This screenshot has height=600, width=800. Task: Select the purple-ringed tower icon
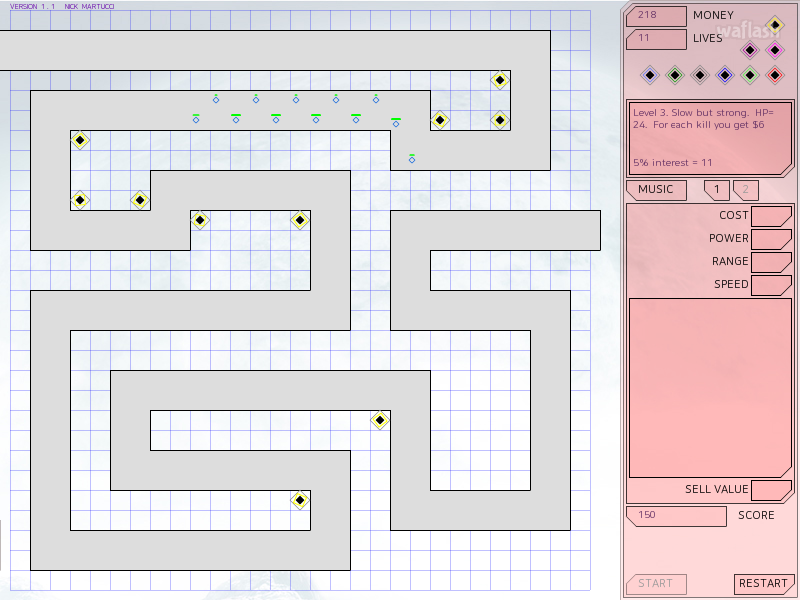750,49
